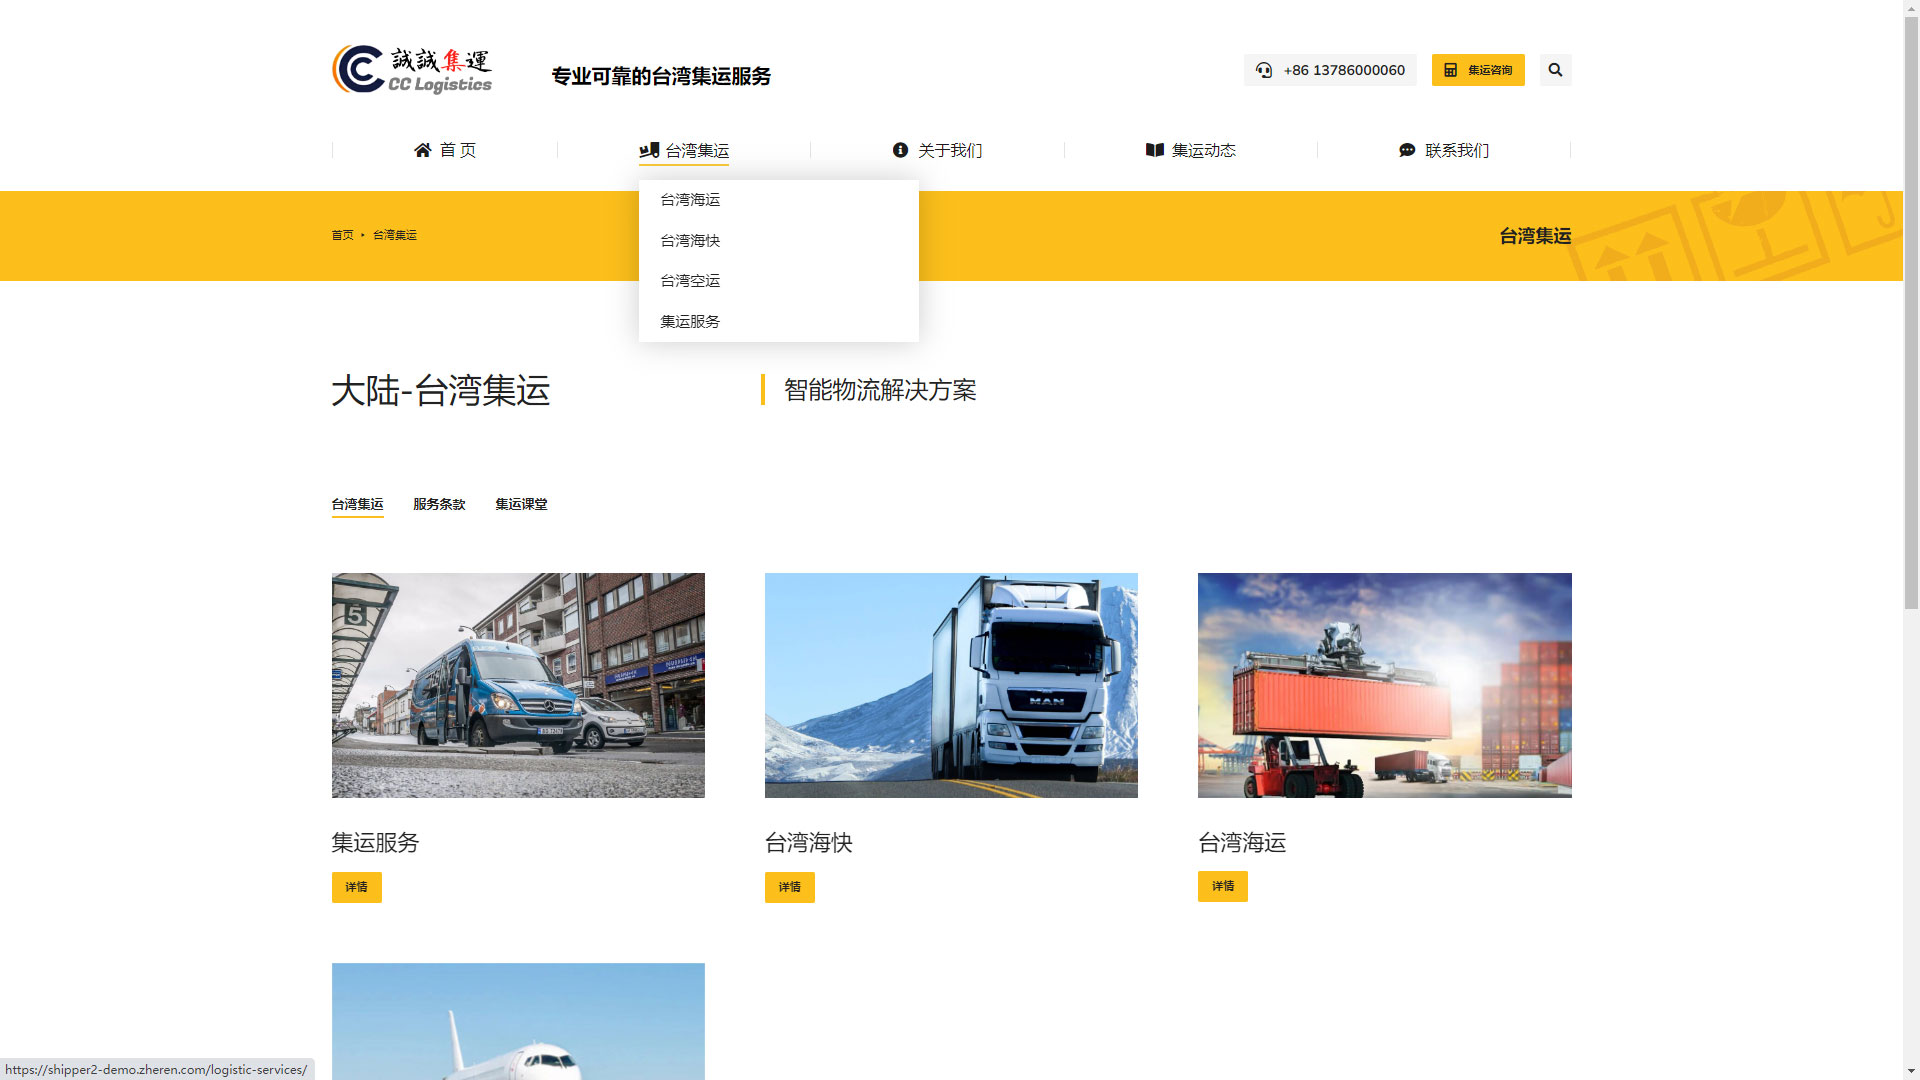The height and width of the screenshot is (1080, 1920).
Task: Click the 台湾海运 card title
Action: pyautogui.click(x=1242, y=843)
